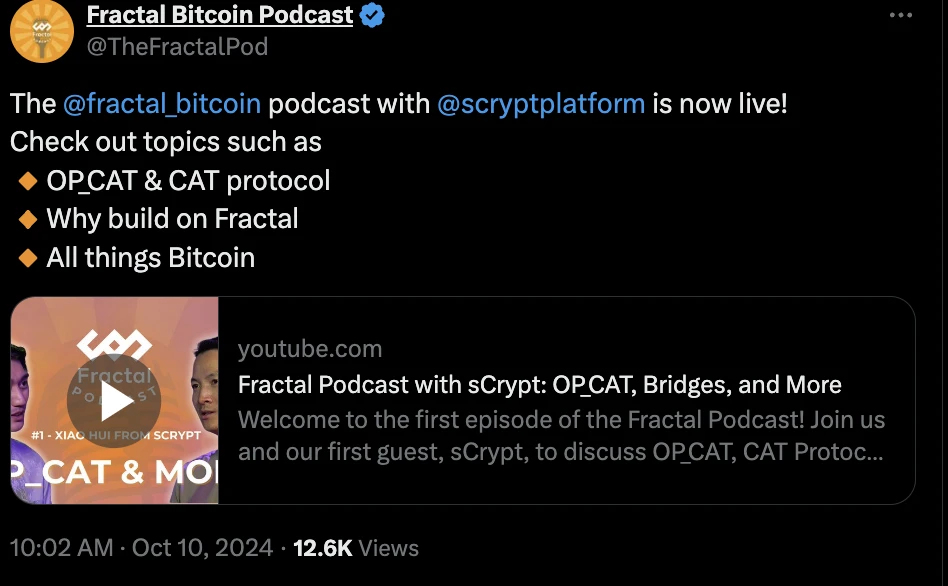Image resolution: width=948 pixels, height=586 pixels.
Task: Click the blue verified badge
Action: (x=373, y=16)
